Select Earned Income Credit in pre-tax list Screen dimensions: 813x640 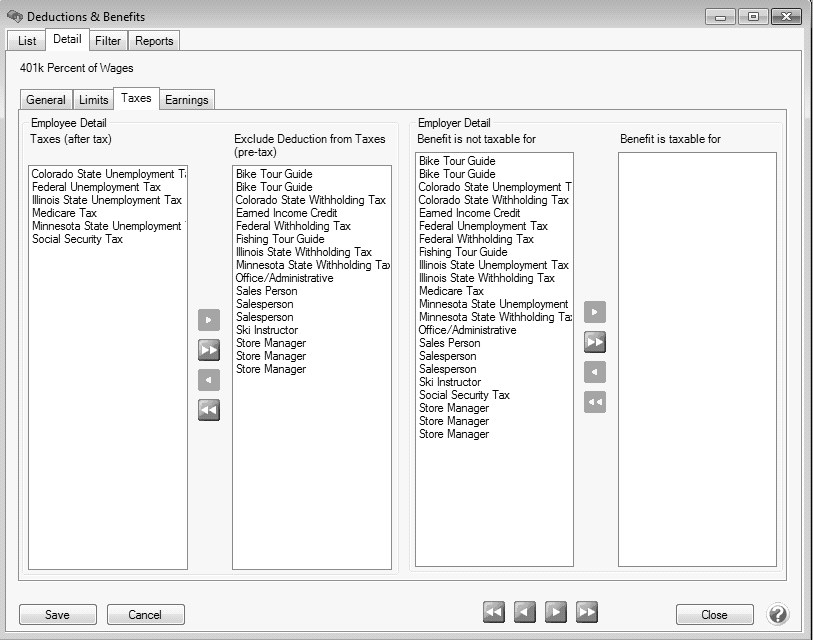286,213
